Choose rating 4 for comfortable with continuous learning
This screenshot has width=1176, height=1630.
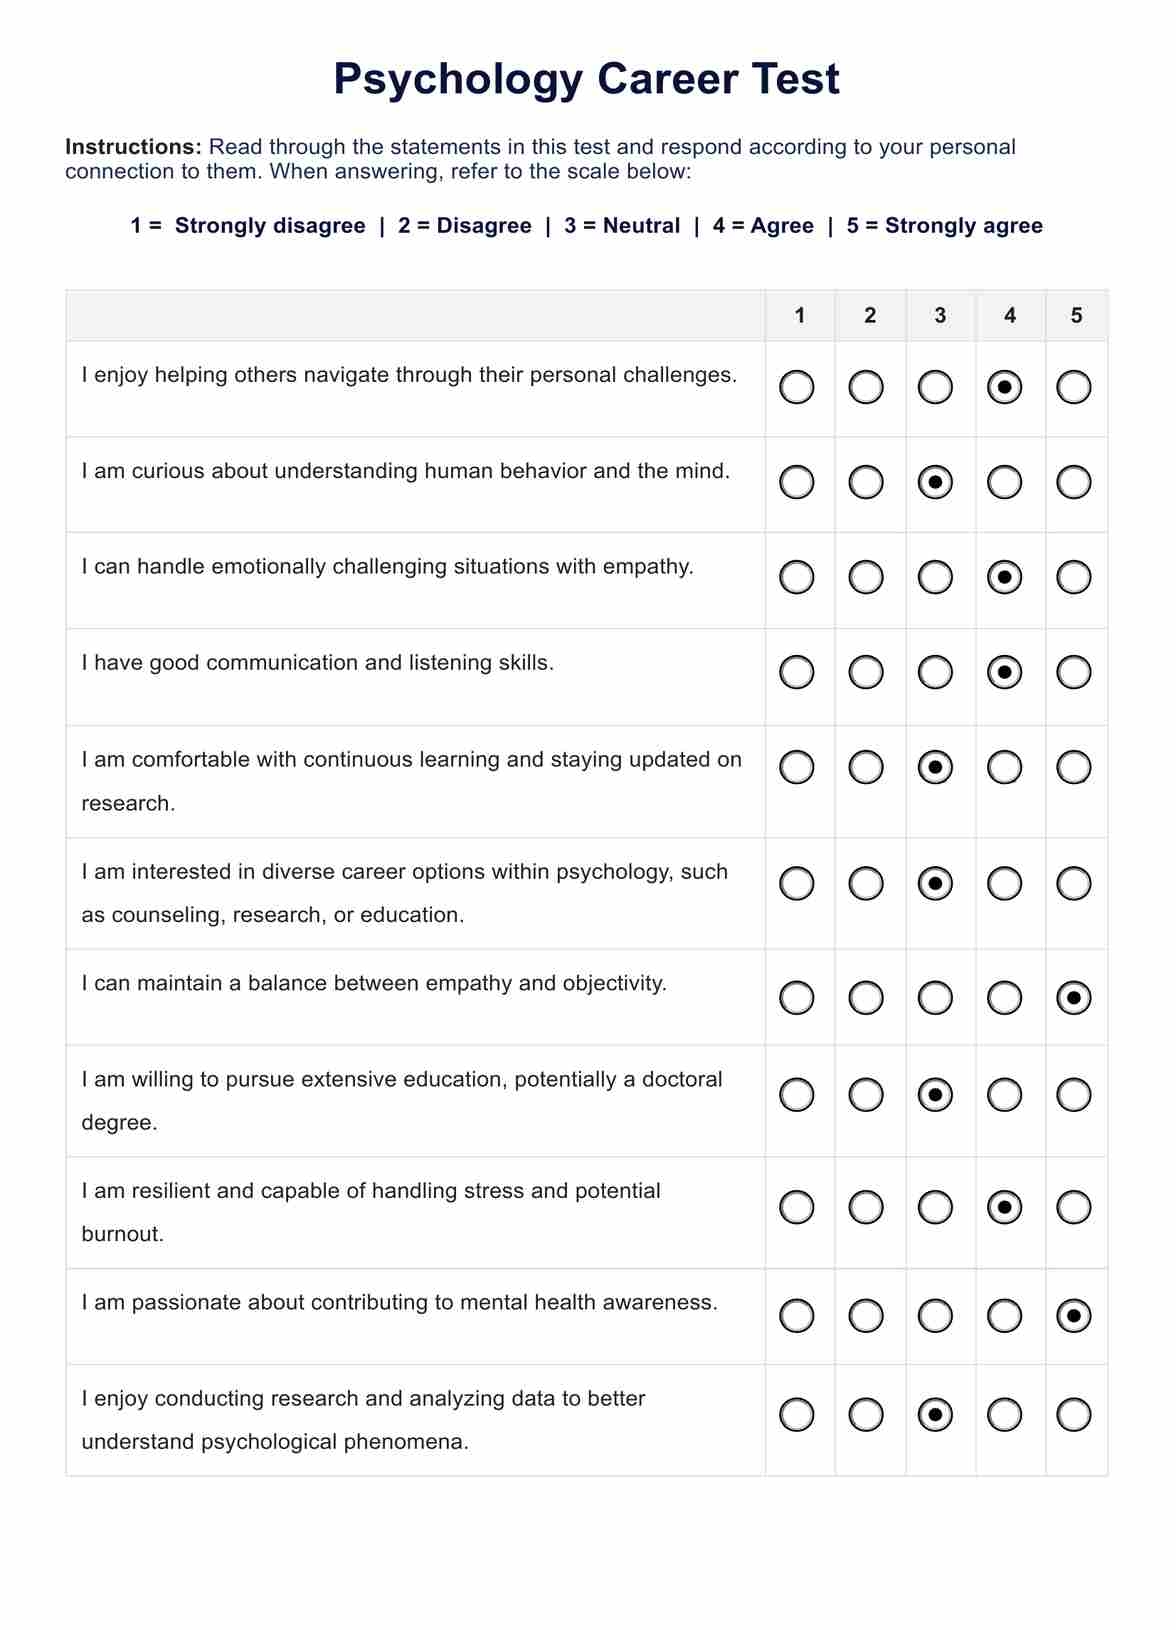(1004, 768)
